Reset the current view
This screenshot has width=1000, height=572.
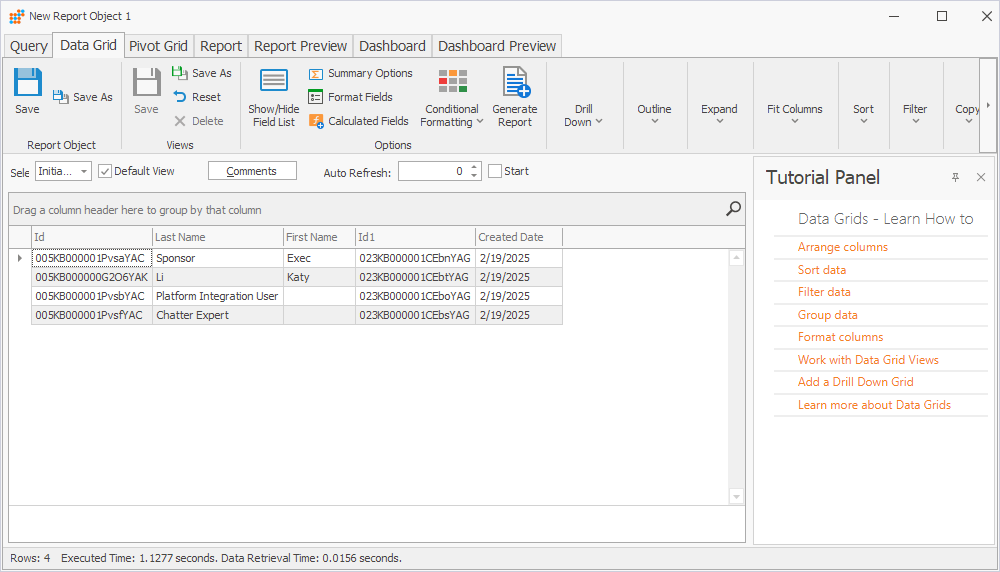[x=197, y=97]
